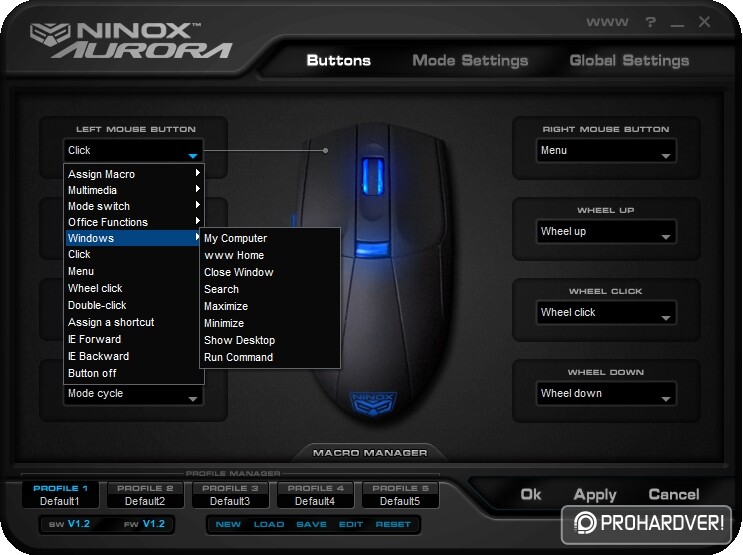Open the Mode Settings tab
The width and height of the screenshot is (743, 555).
coord(470,60)
